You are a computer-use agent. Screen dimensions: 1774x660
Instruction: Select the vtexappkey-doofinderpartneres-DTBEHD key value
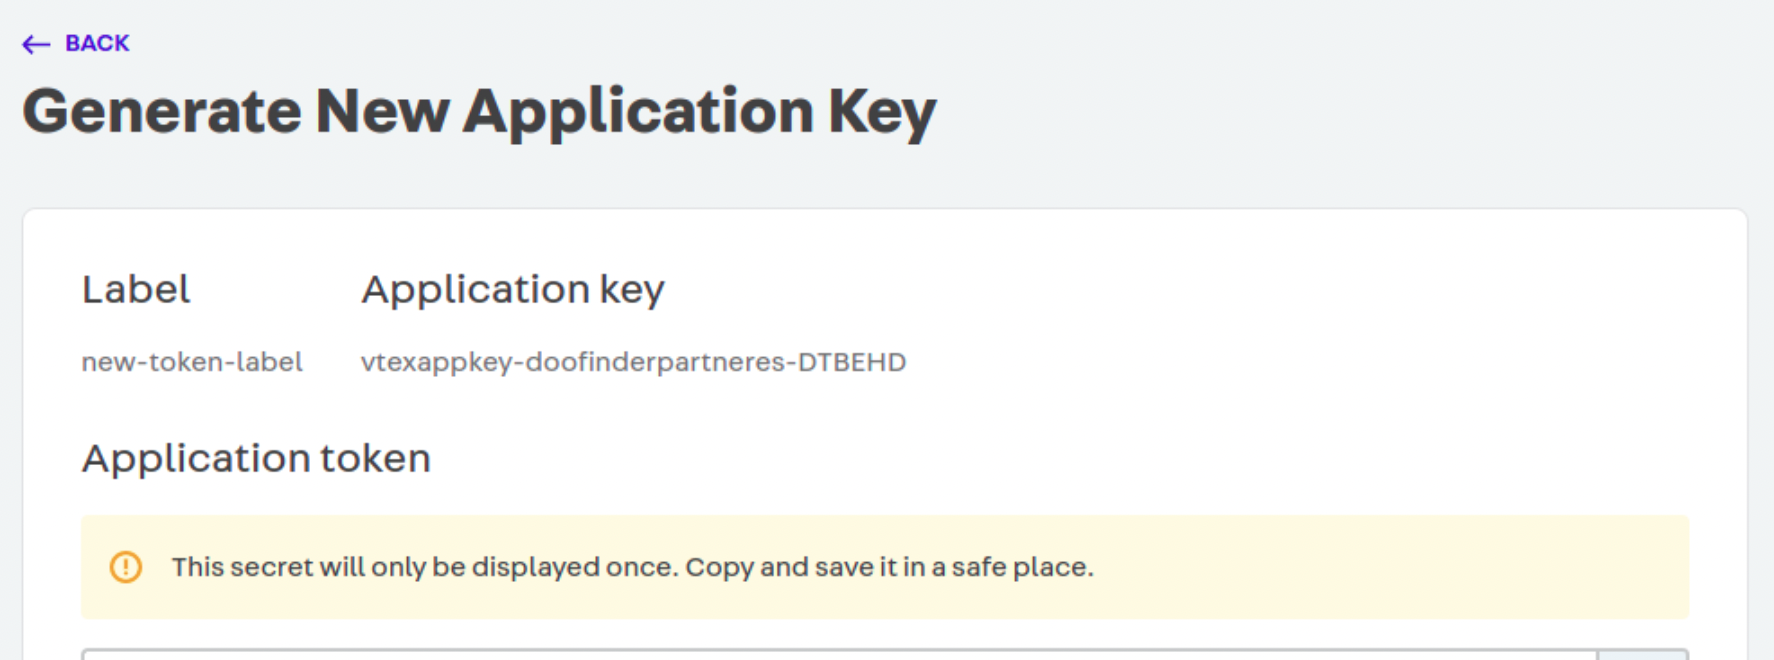(x=633, y=362)
